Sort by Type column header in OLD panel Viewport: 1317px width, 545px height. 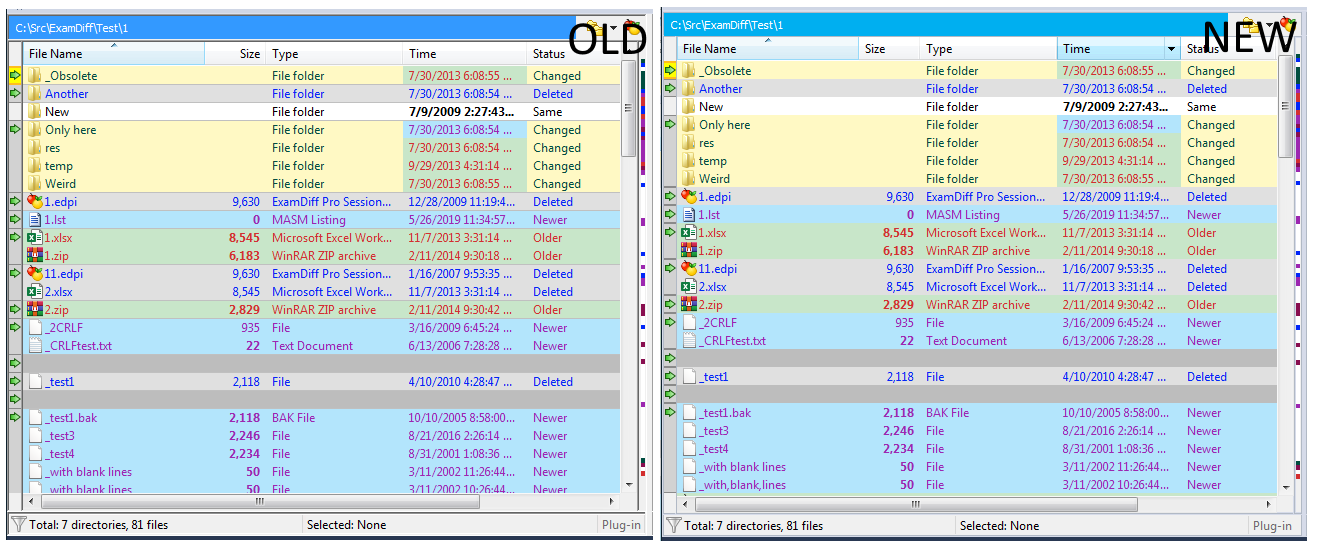(335, 54)
